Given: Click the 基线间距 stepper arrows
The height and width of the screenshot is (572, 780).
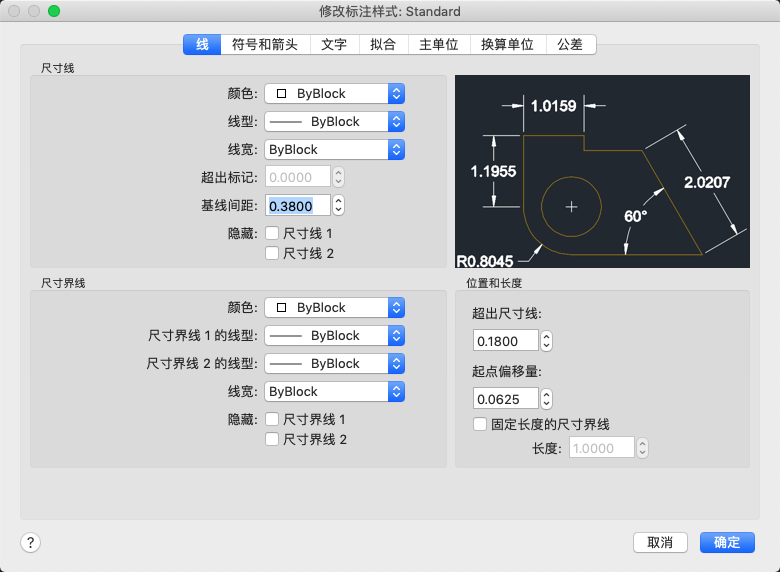Looking at the screenshot, I should [x=339, y=205].
